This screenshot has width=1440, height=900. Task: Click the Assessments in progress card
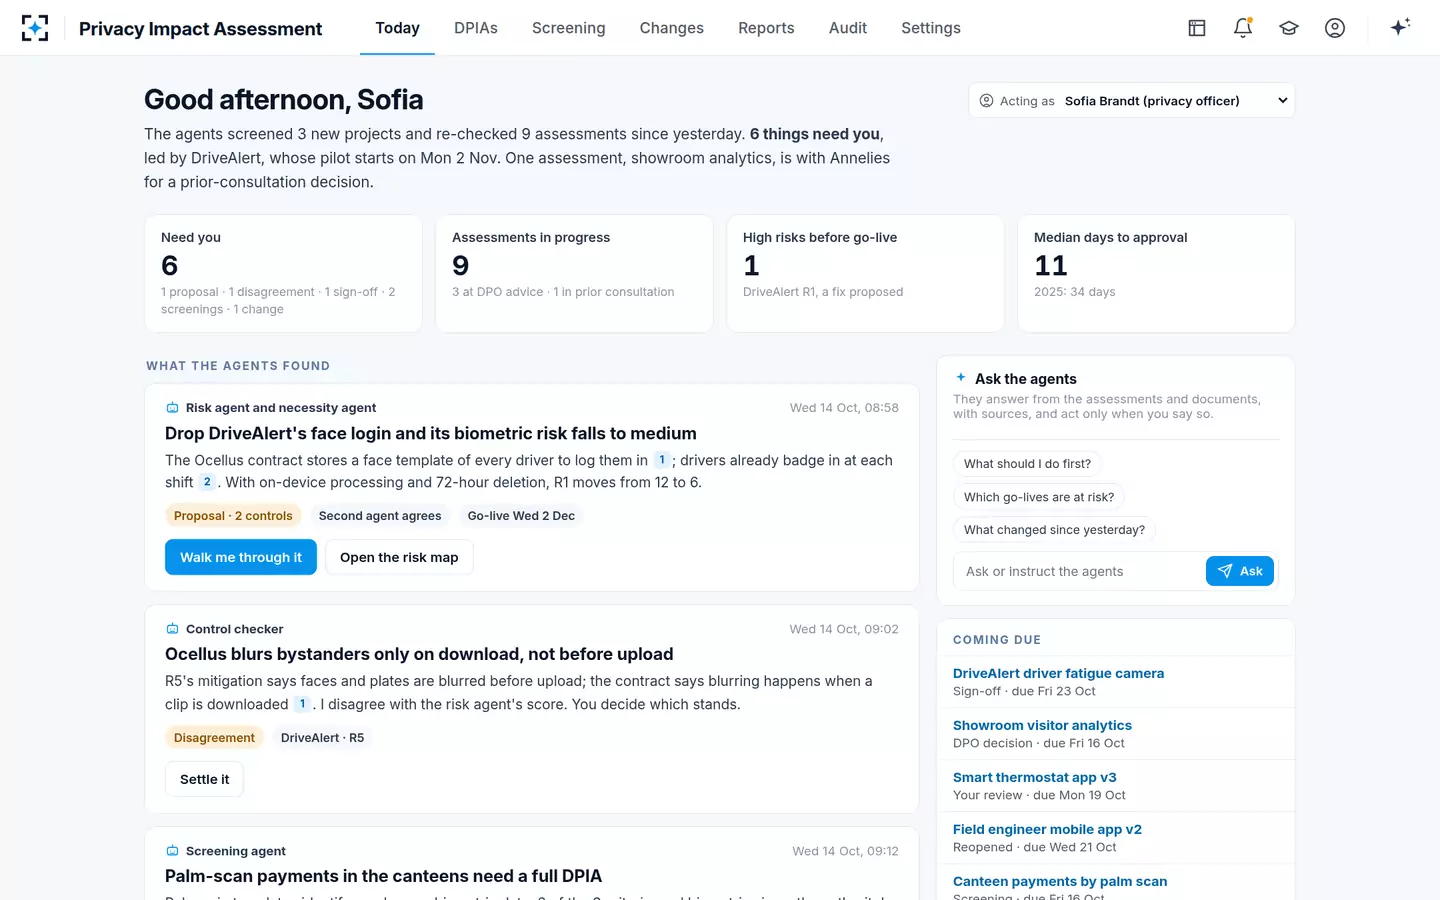pos(574,273)
